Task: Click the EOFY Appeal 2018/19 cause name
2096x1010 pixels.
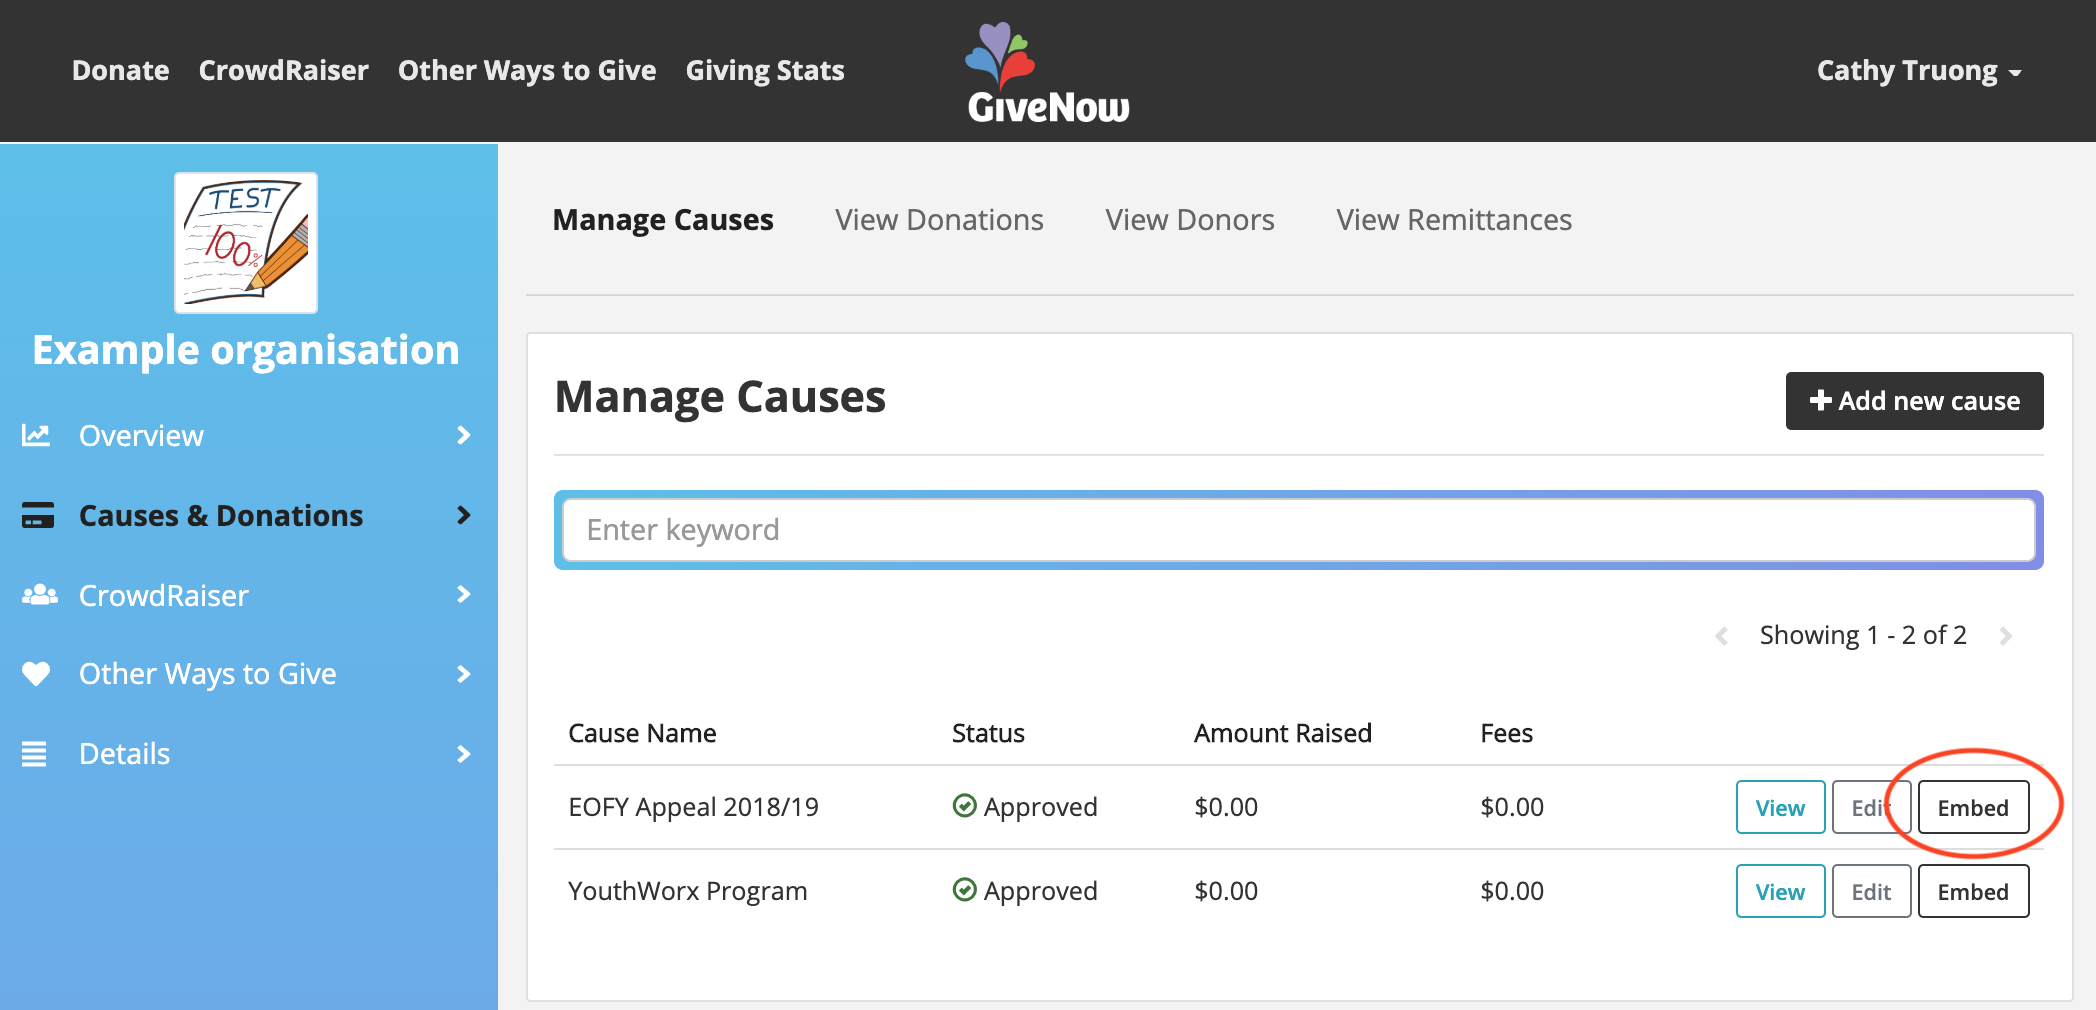Action: [693, 807]
